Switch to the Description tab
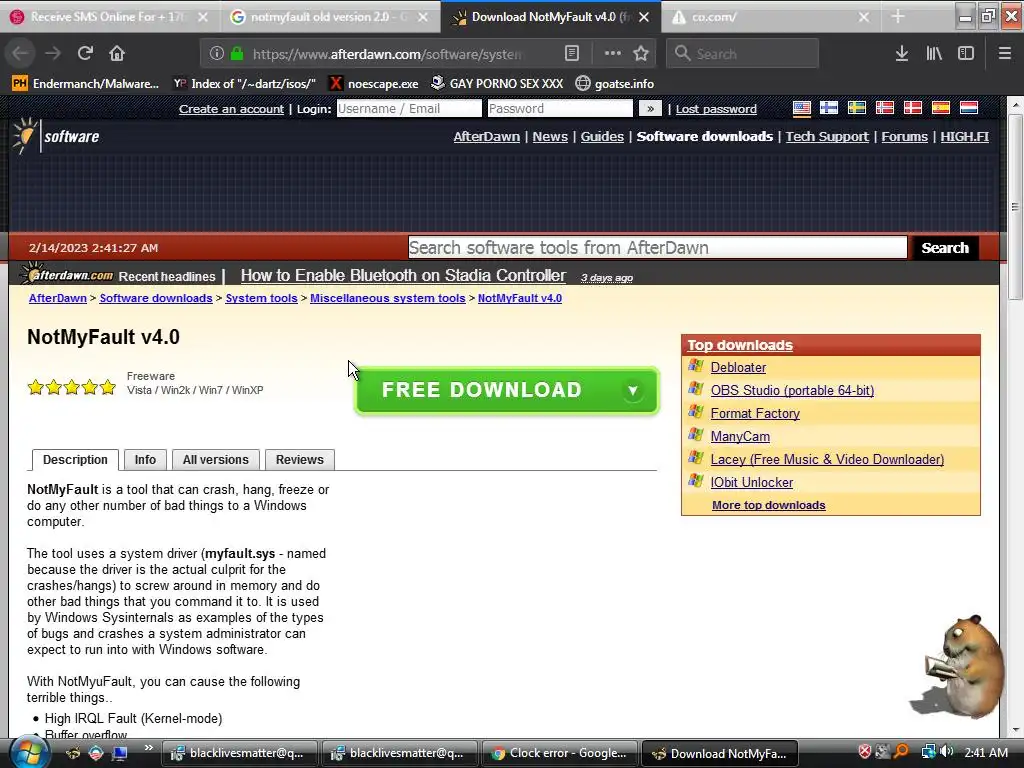The width and height of the screenshot is (1024, 768). point(75,460)
